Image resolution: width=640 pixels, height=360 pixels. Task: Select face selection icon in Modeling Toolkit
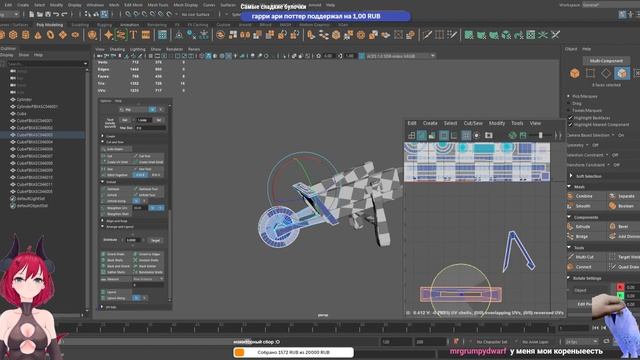click(x=622, y=73)
